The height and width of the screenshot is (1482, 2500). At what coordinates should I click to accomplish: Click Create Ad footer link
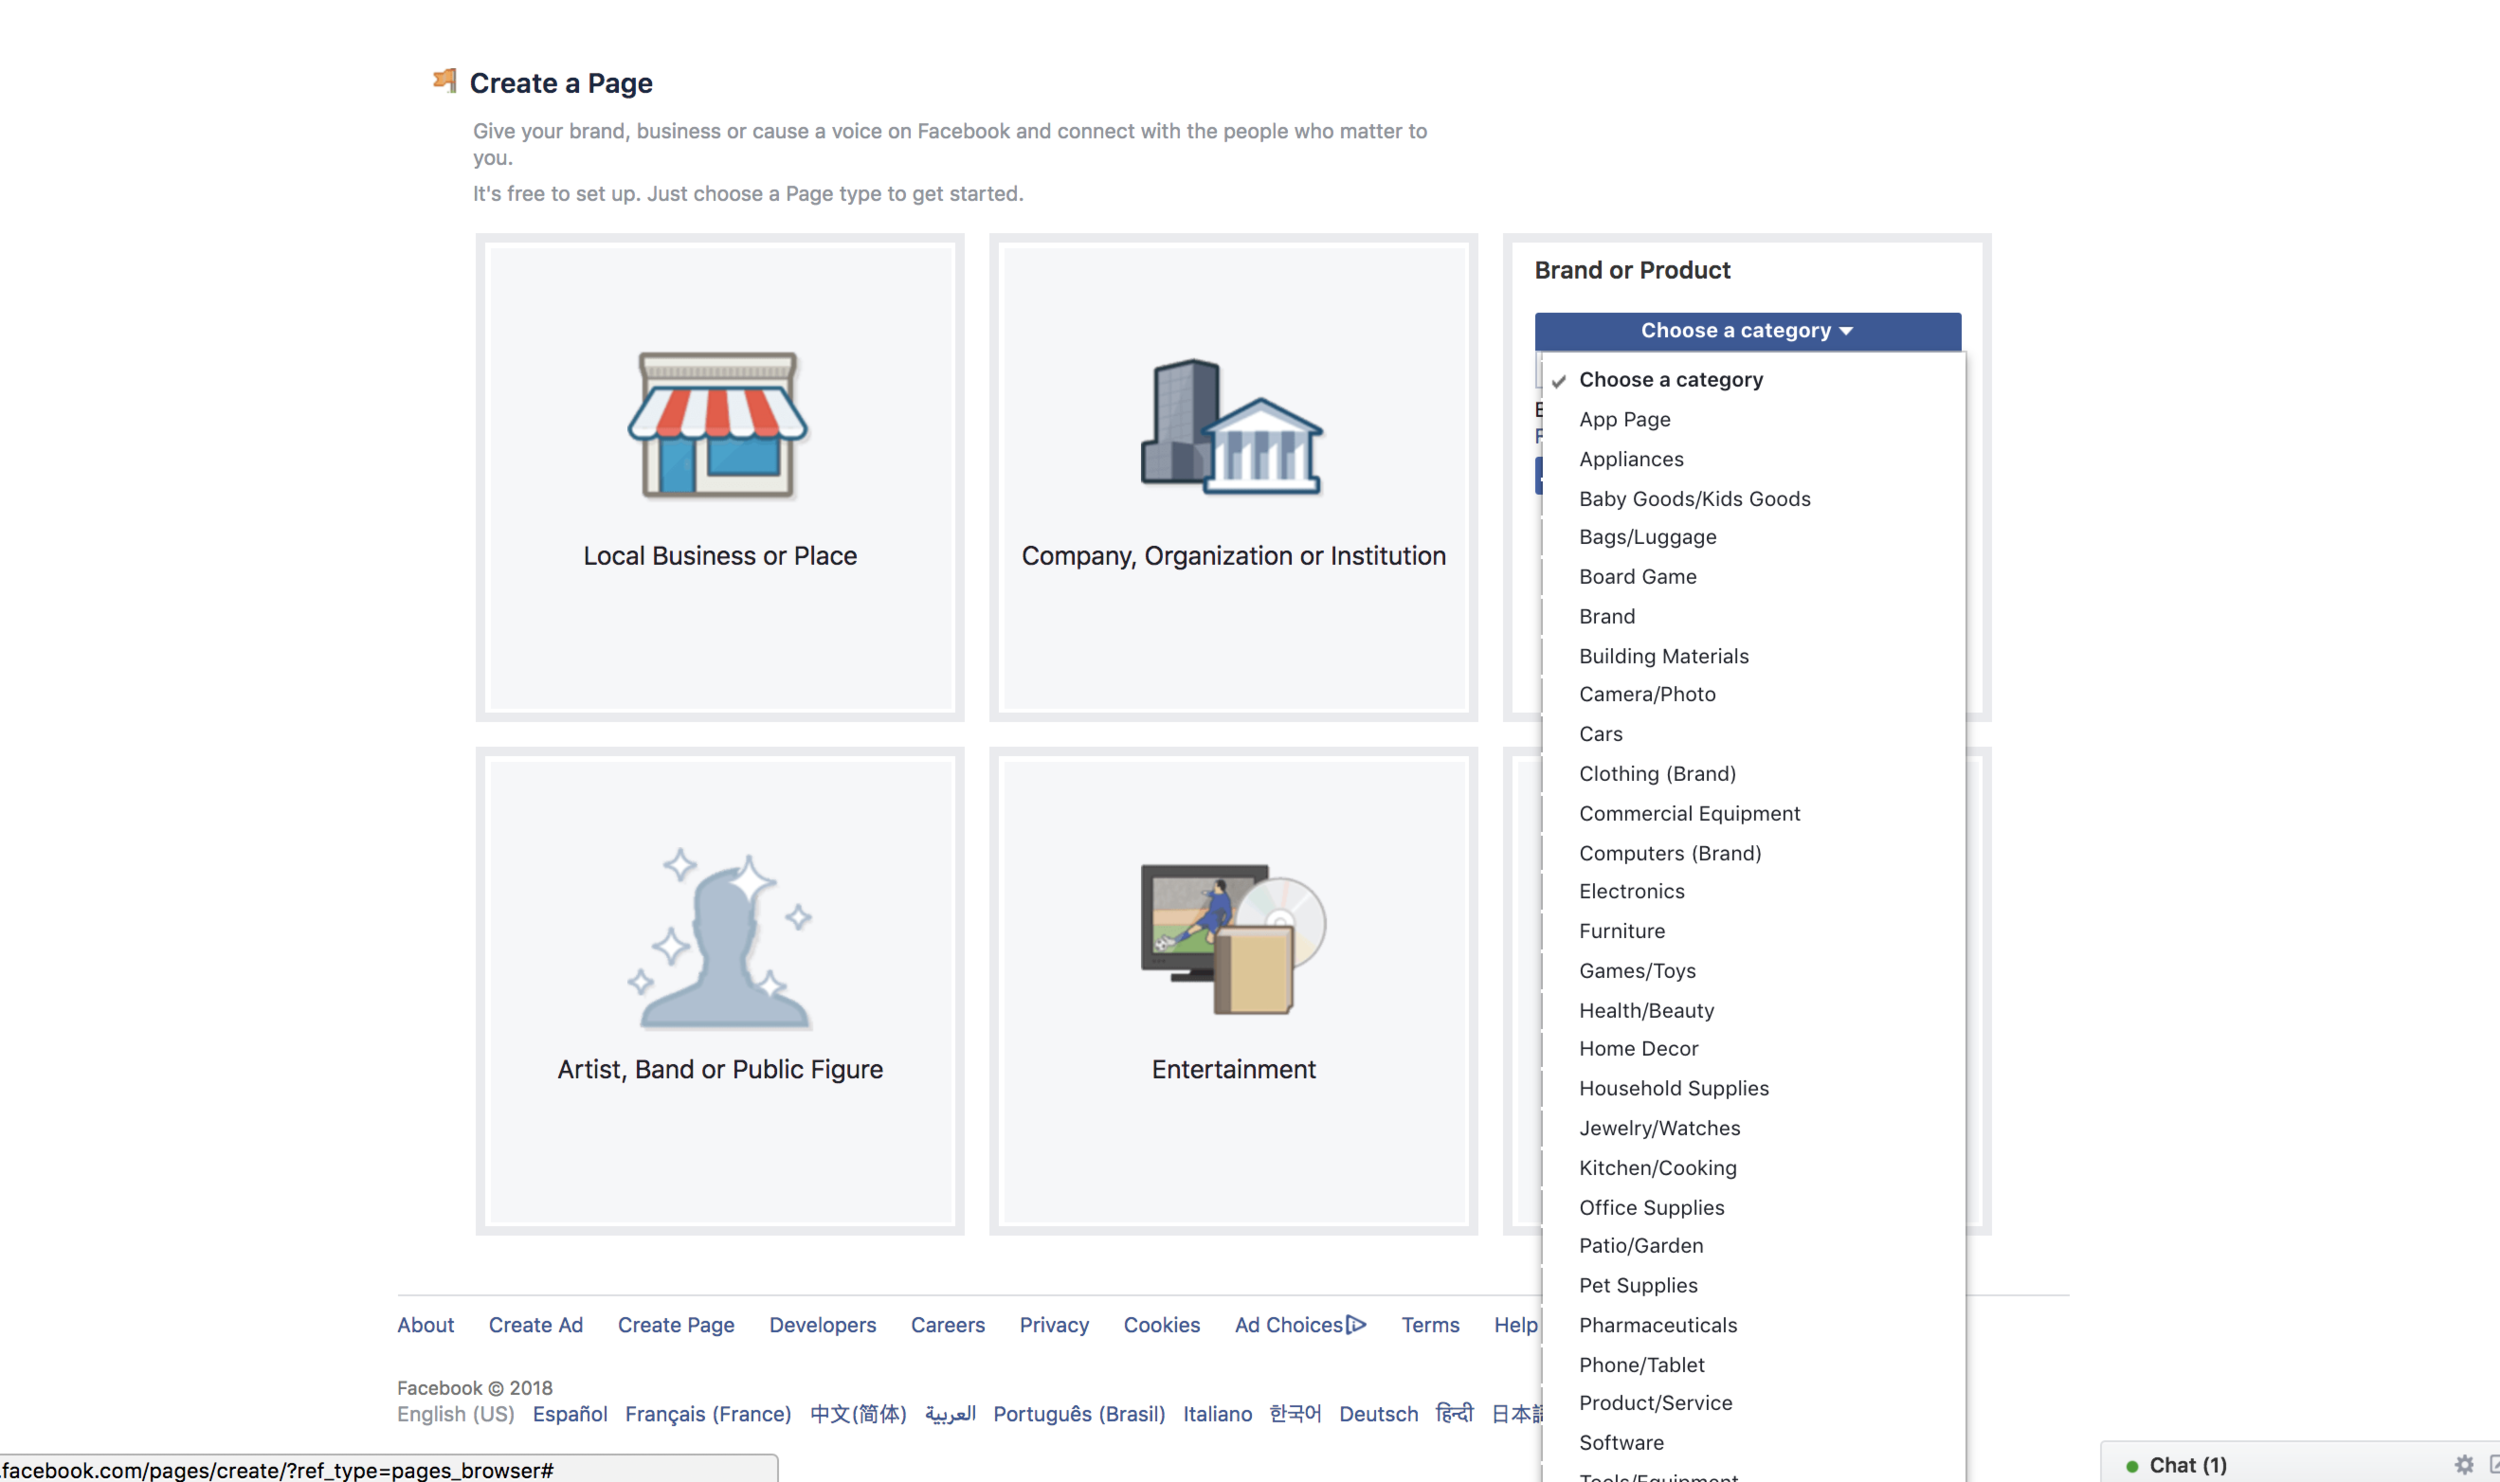point(535,1324)
